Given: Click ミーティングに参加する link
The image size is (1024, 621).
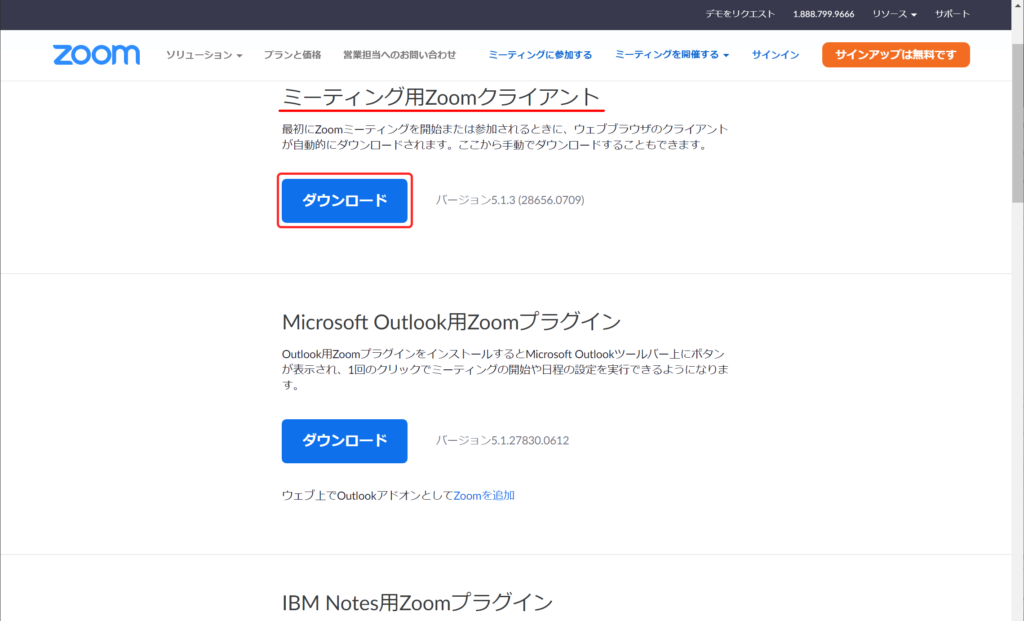Looking at the screenshot, I should tap(540, 55).
